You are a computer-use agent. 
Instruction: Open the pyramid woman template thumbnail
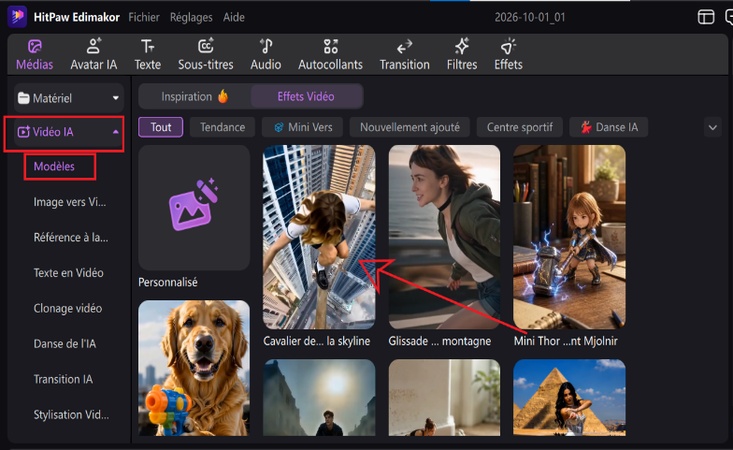pos(569,397)
